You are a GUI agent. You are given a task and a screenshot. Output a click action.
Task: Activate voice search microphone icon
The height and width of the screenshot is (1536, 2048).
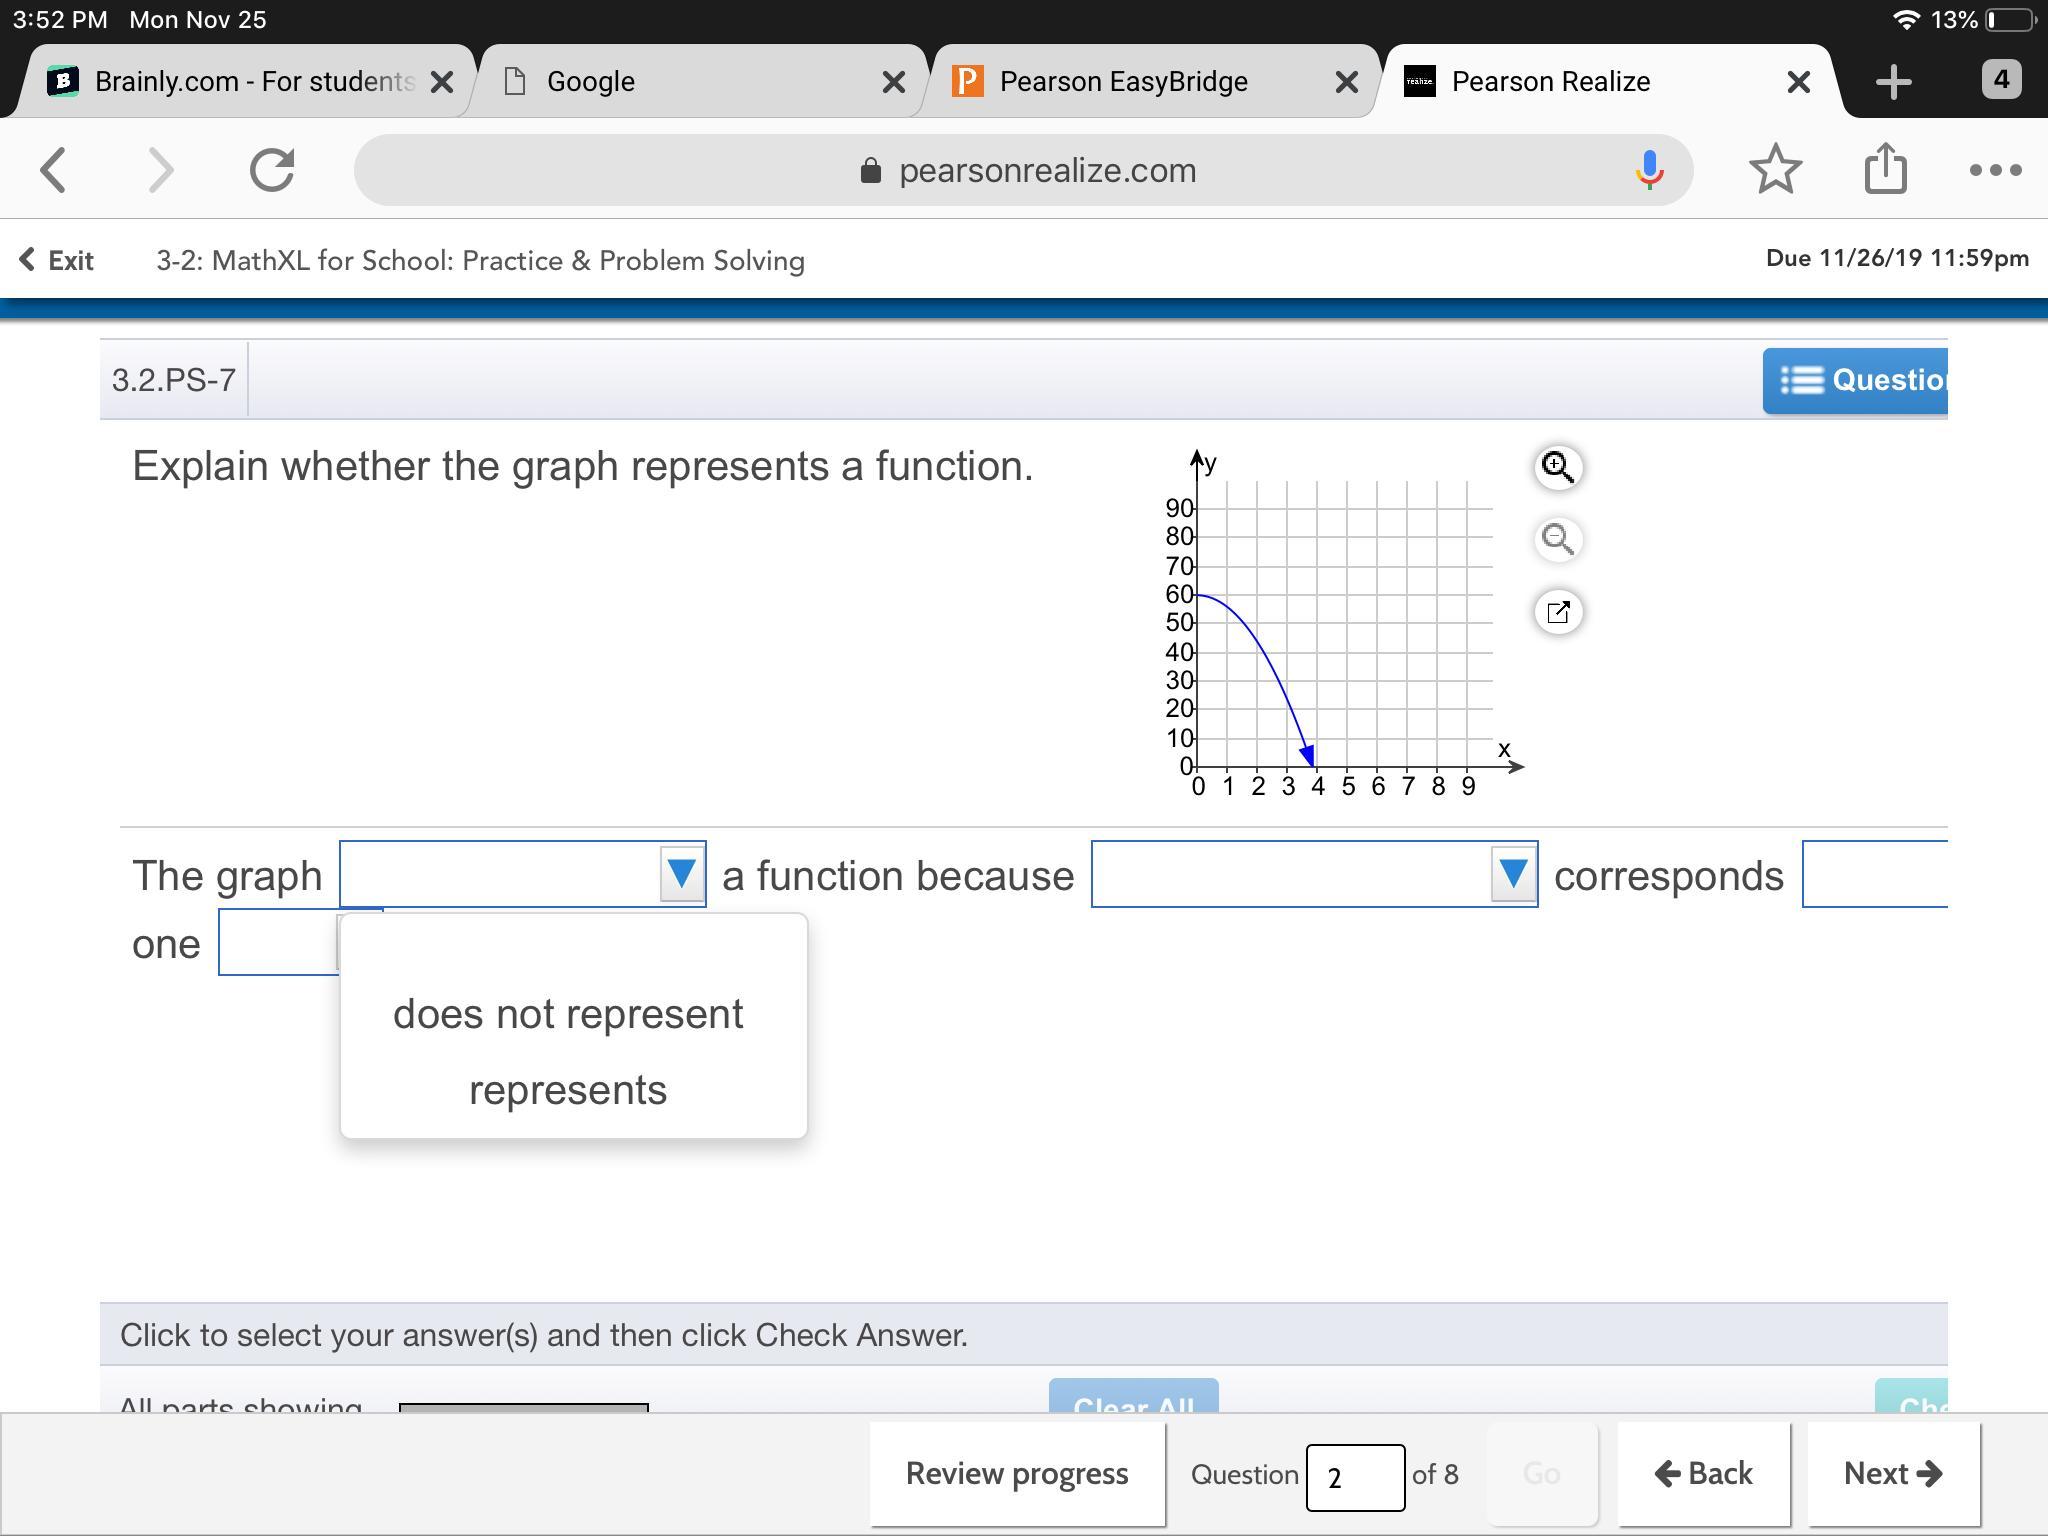1649,170
